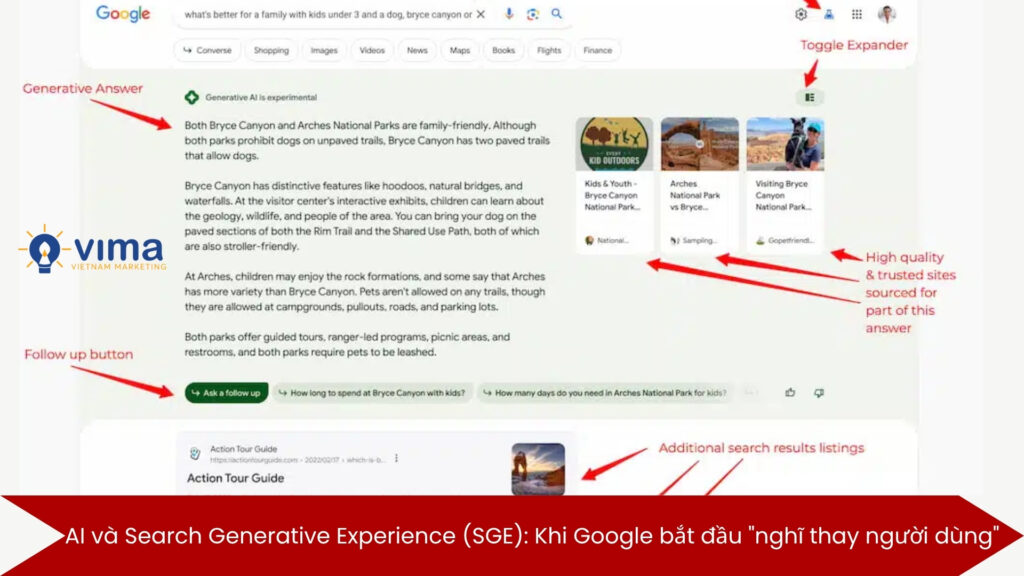The width and height of the screenshot is (1024, 576).
Task: Switch to the Maps tab
Action: point(460,50)
